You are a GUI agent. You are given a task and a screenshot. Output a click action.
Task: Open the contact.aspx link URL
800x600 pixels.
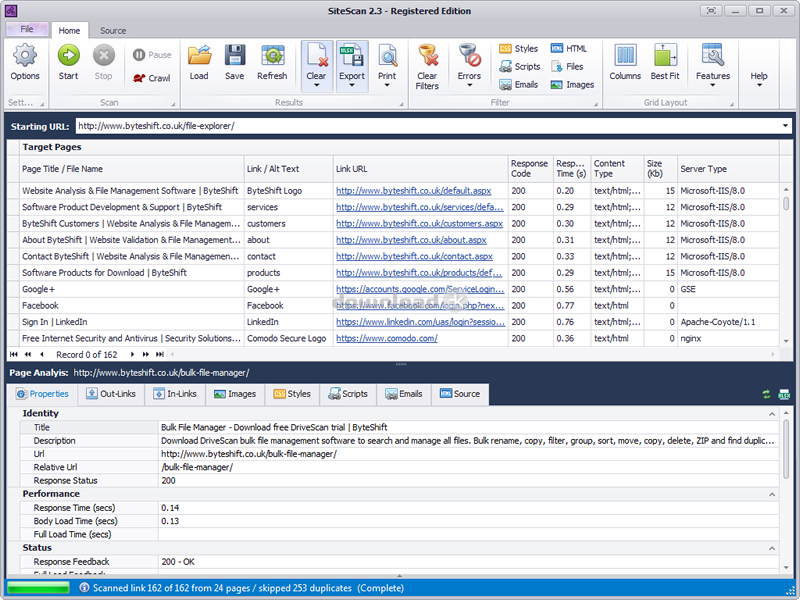tap(414, 256)
